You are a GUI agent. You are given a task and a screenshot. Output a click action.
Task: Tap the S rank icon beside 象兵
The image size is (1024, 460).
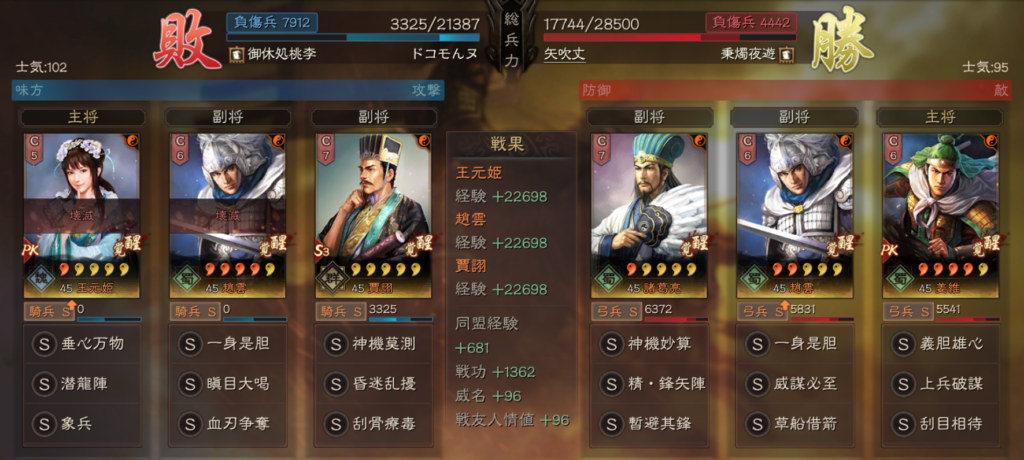(x=44, y=424)
